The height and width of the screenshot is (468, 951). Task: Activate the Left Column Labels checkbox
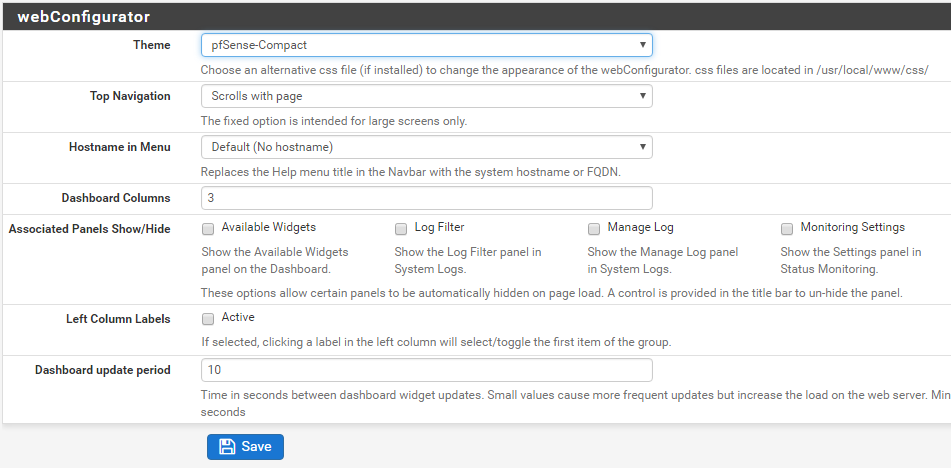click(208, 319)
